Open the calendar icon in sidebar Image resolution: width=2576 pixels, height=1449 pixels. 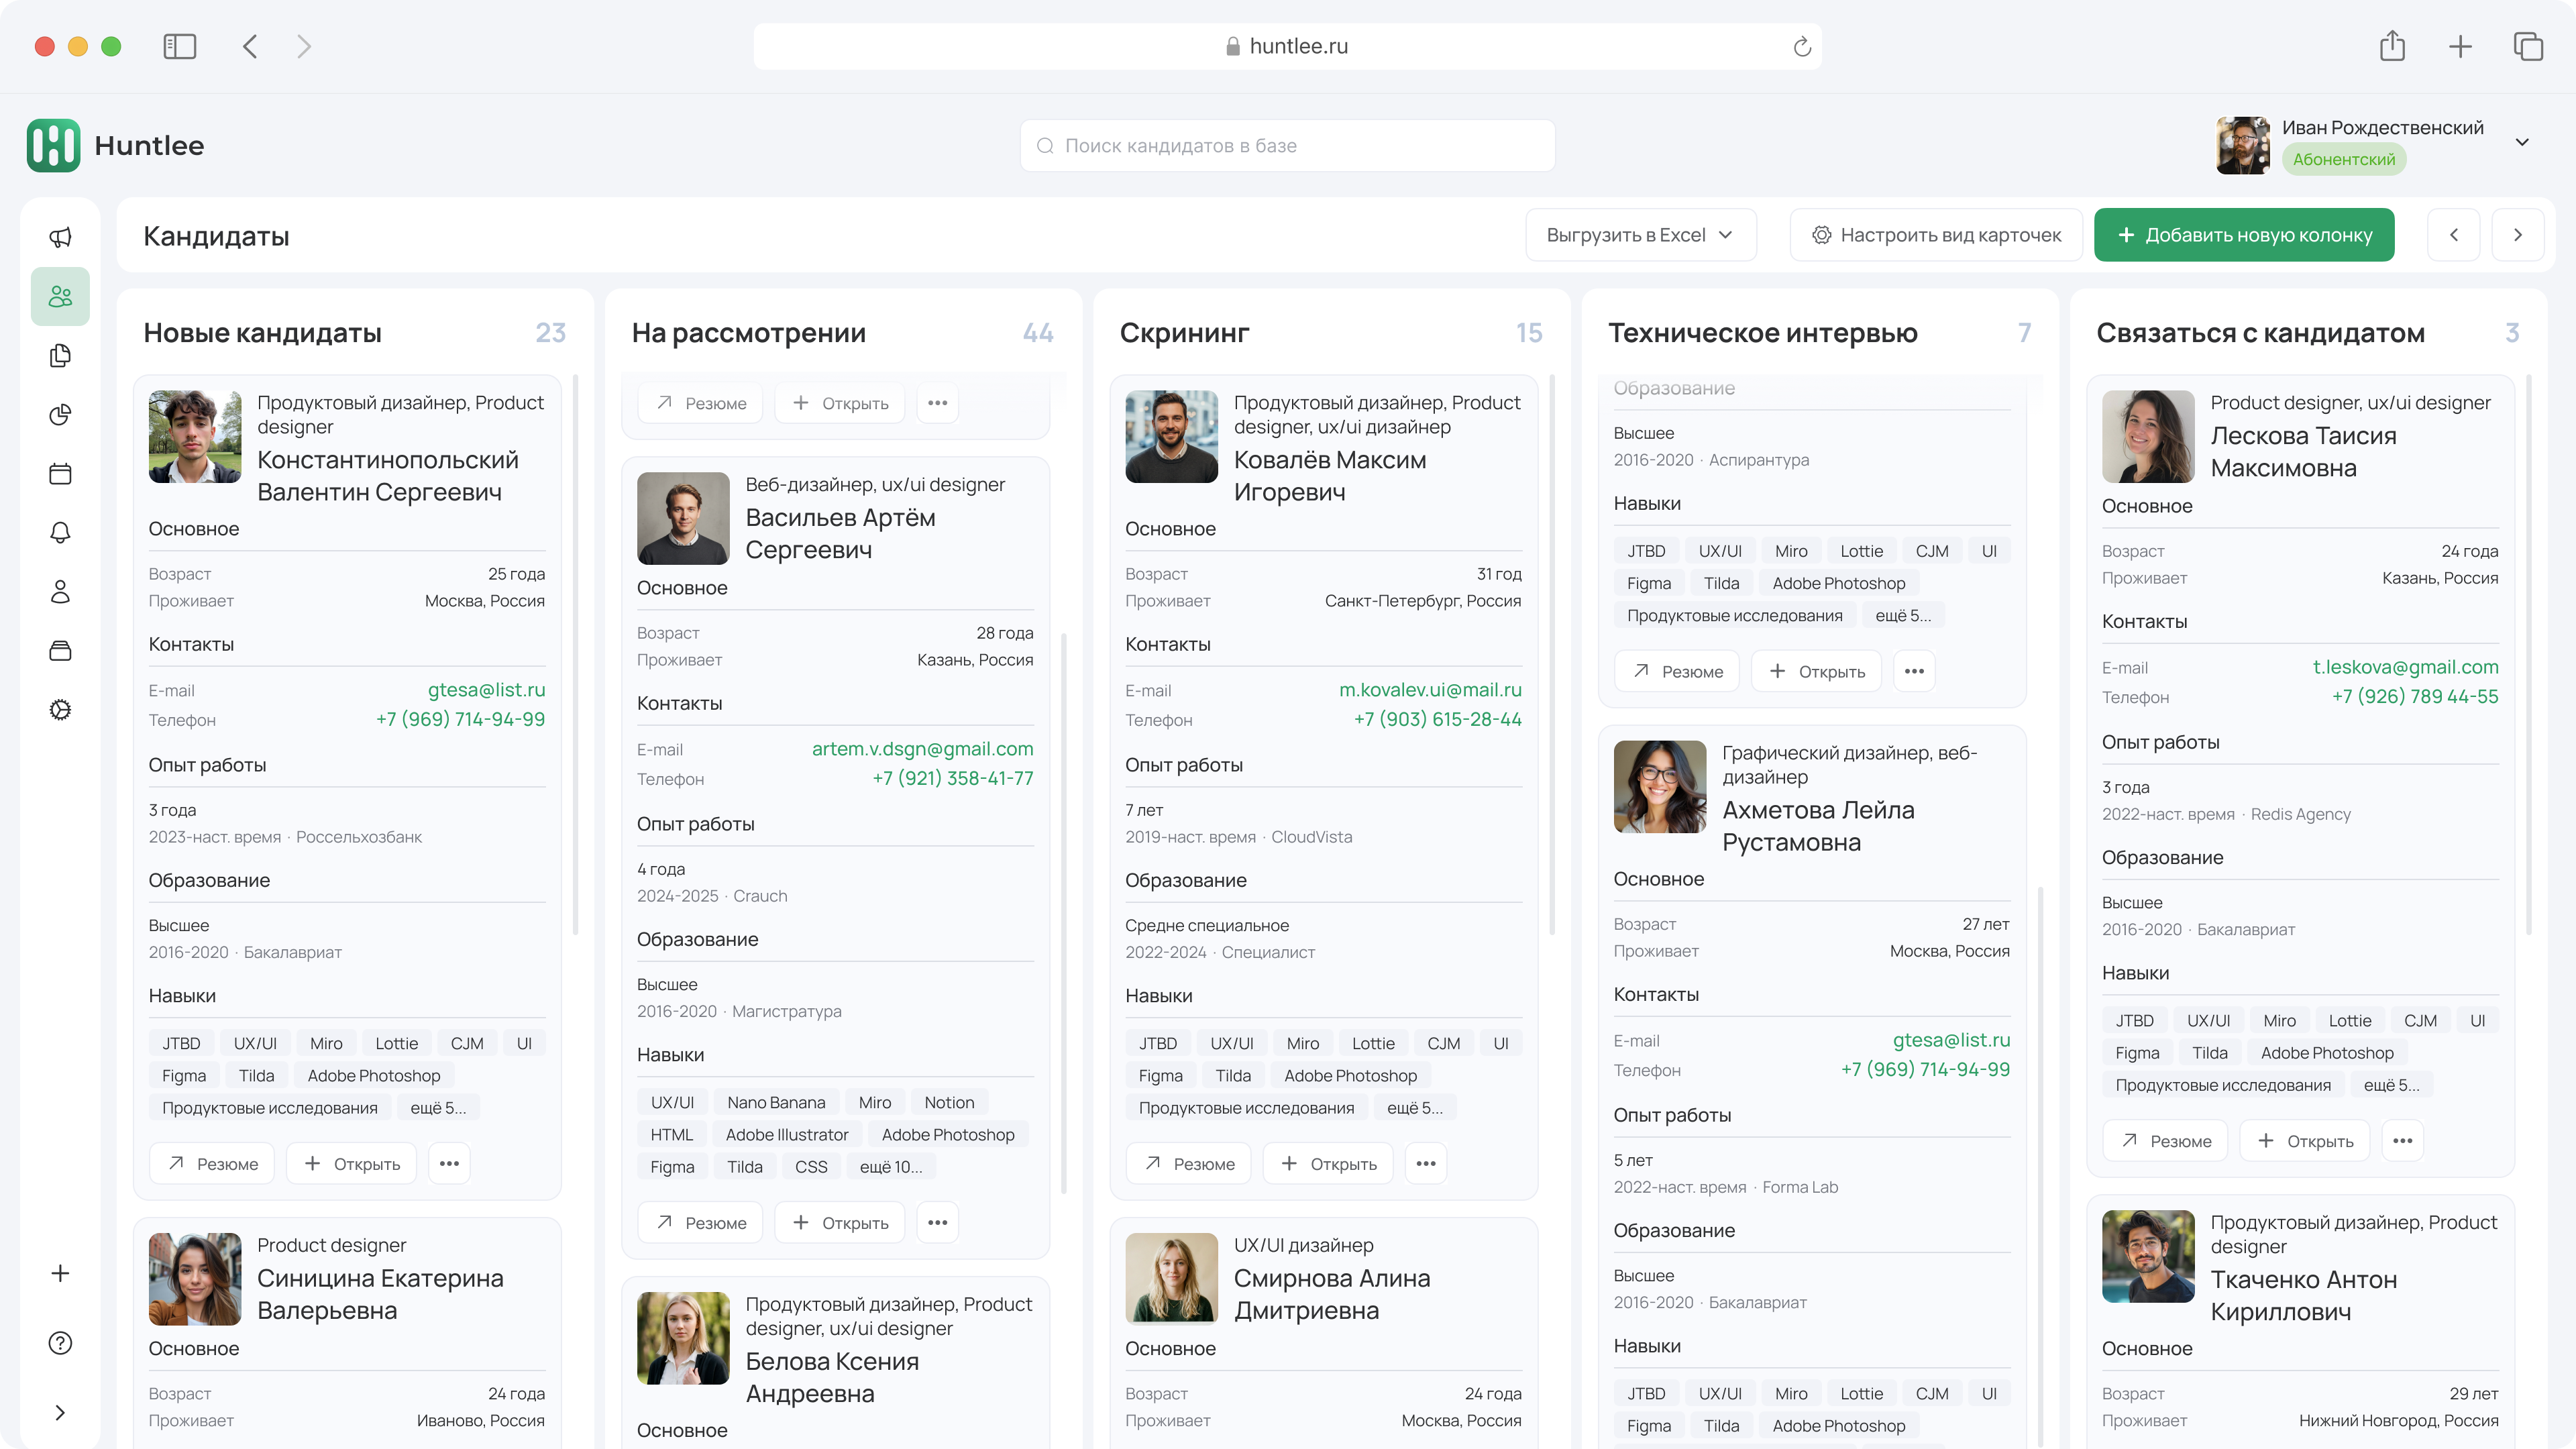(x=60, y=473)
